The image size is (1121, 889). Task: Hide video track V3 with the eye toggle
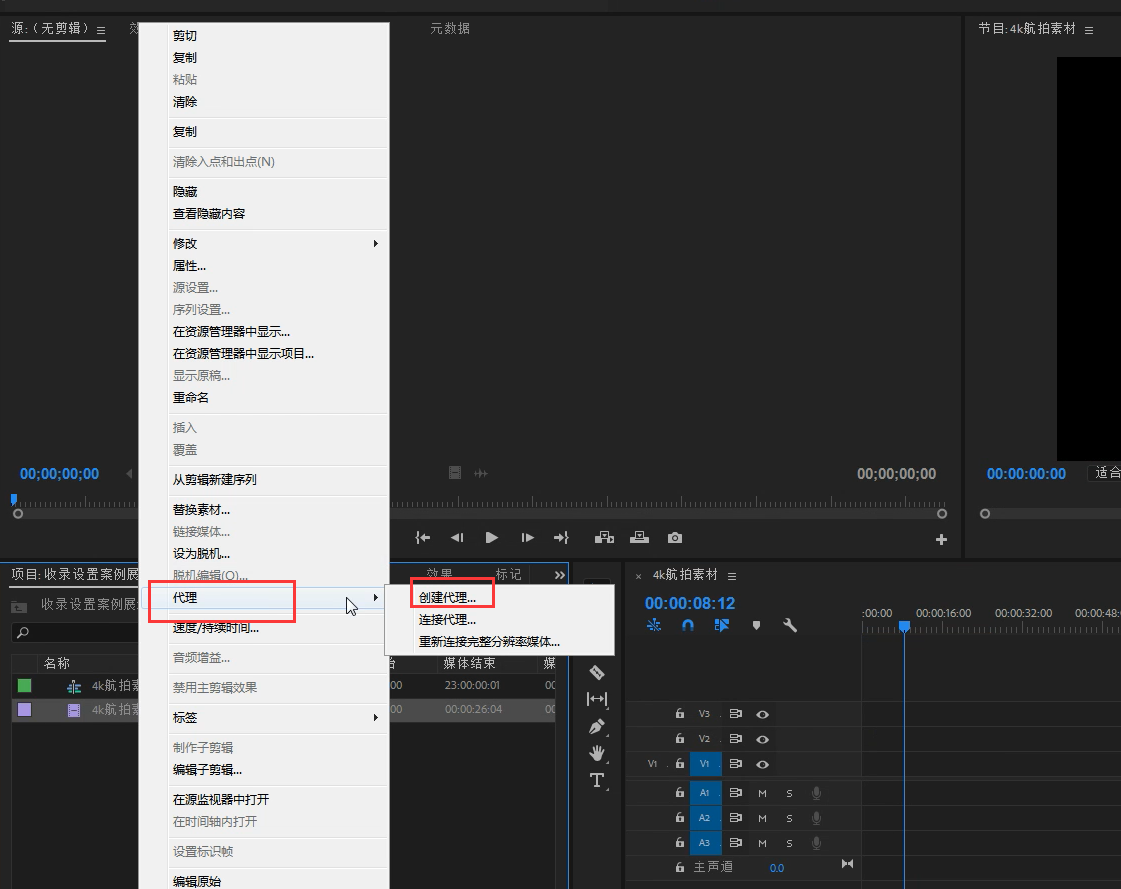point(762,713)
